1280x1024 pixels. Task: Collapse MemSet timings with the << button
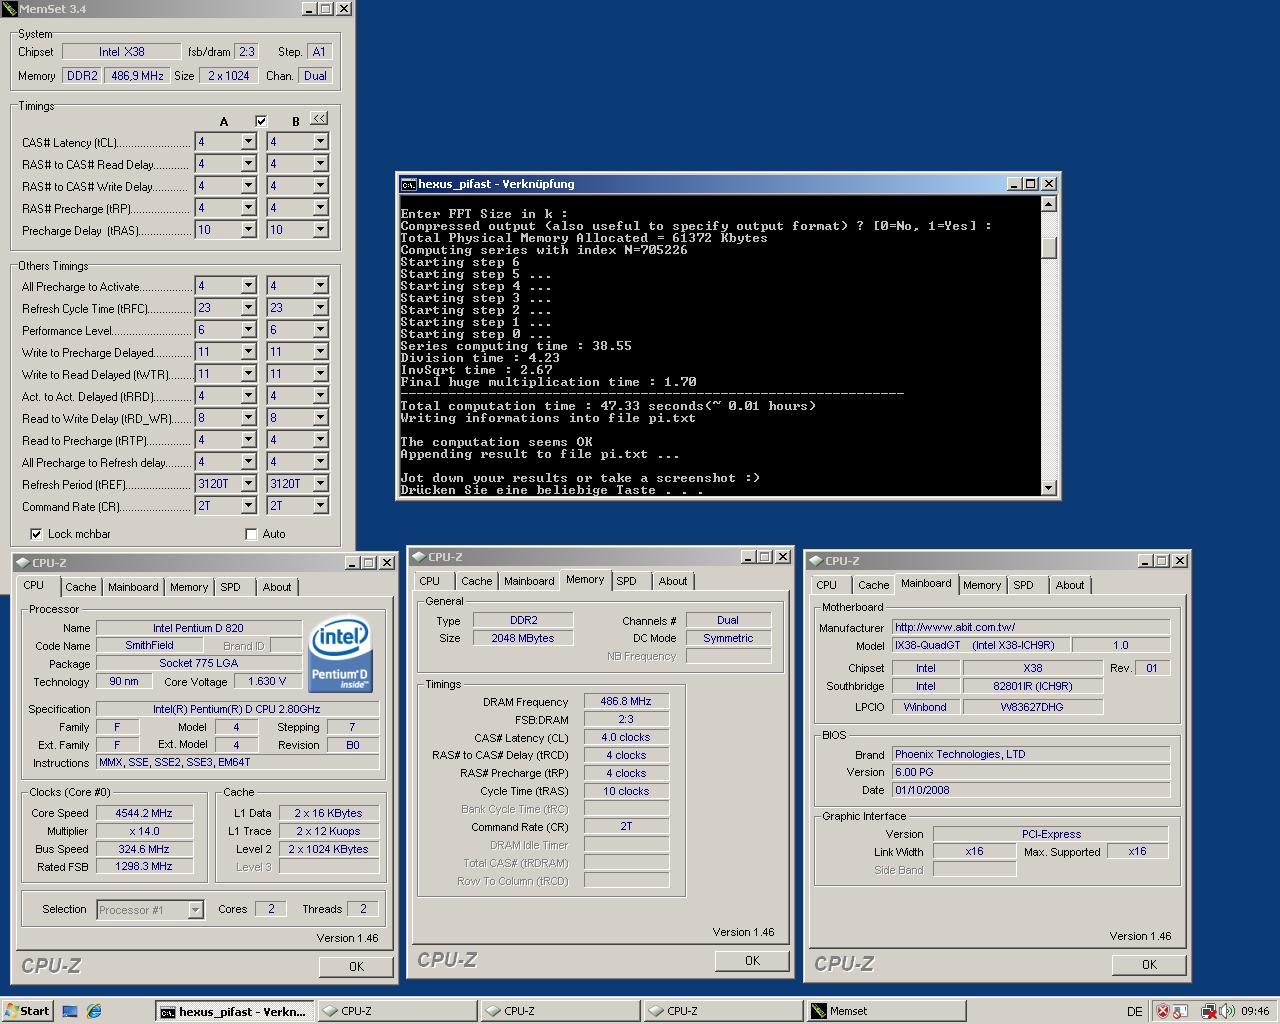click(318, 119)
